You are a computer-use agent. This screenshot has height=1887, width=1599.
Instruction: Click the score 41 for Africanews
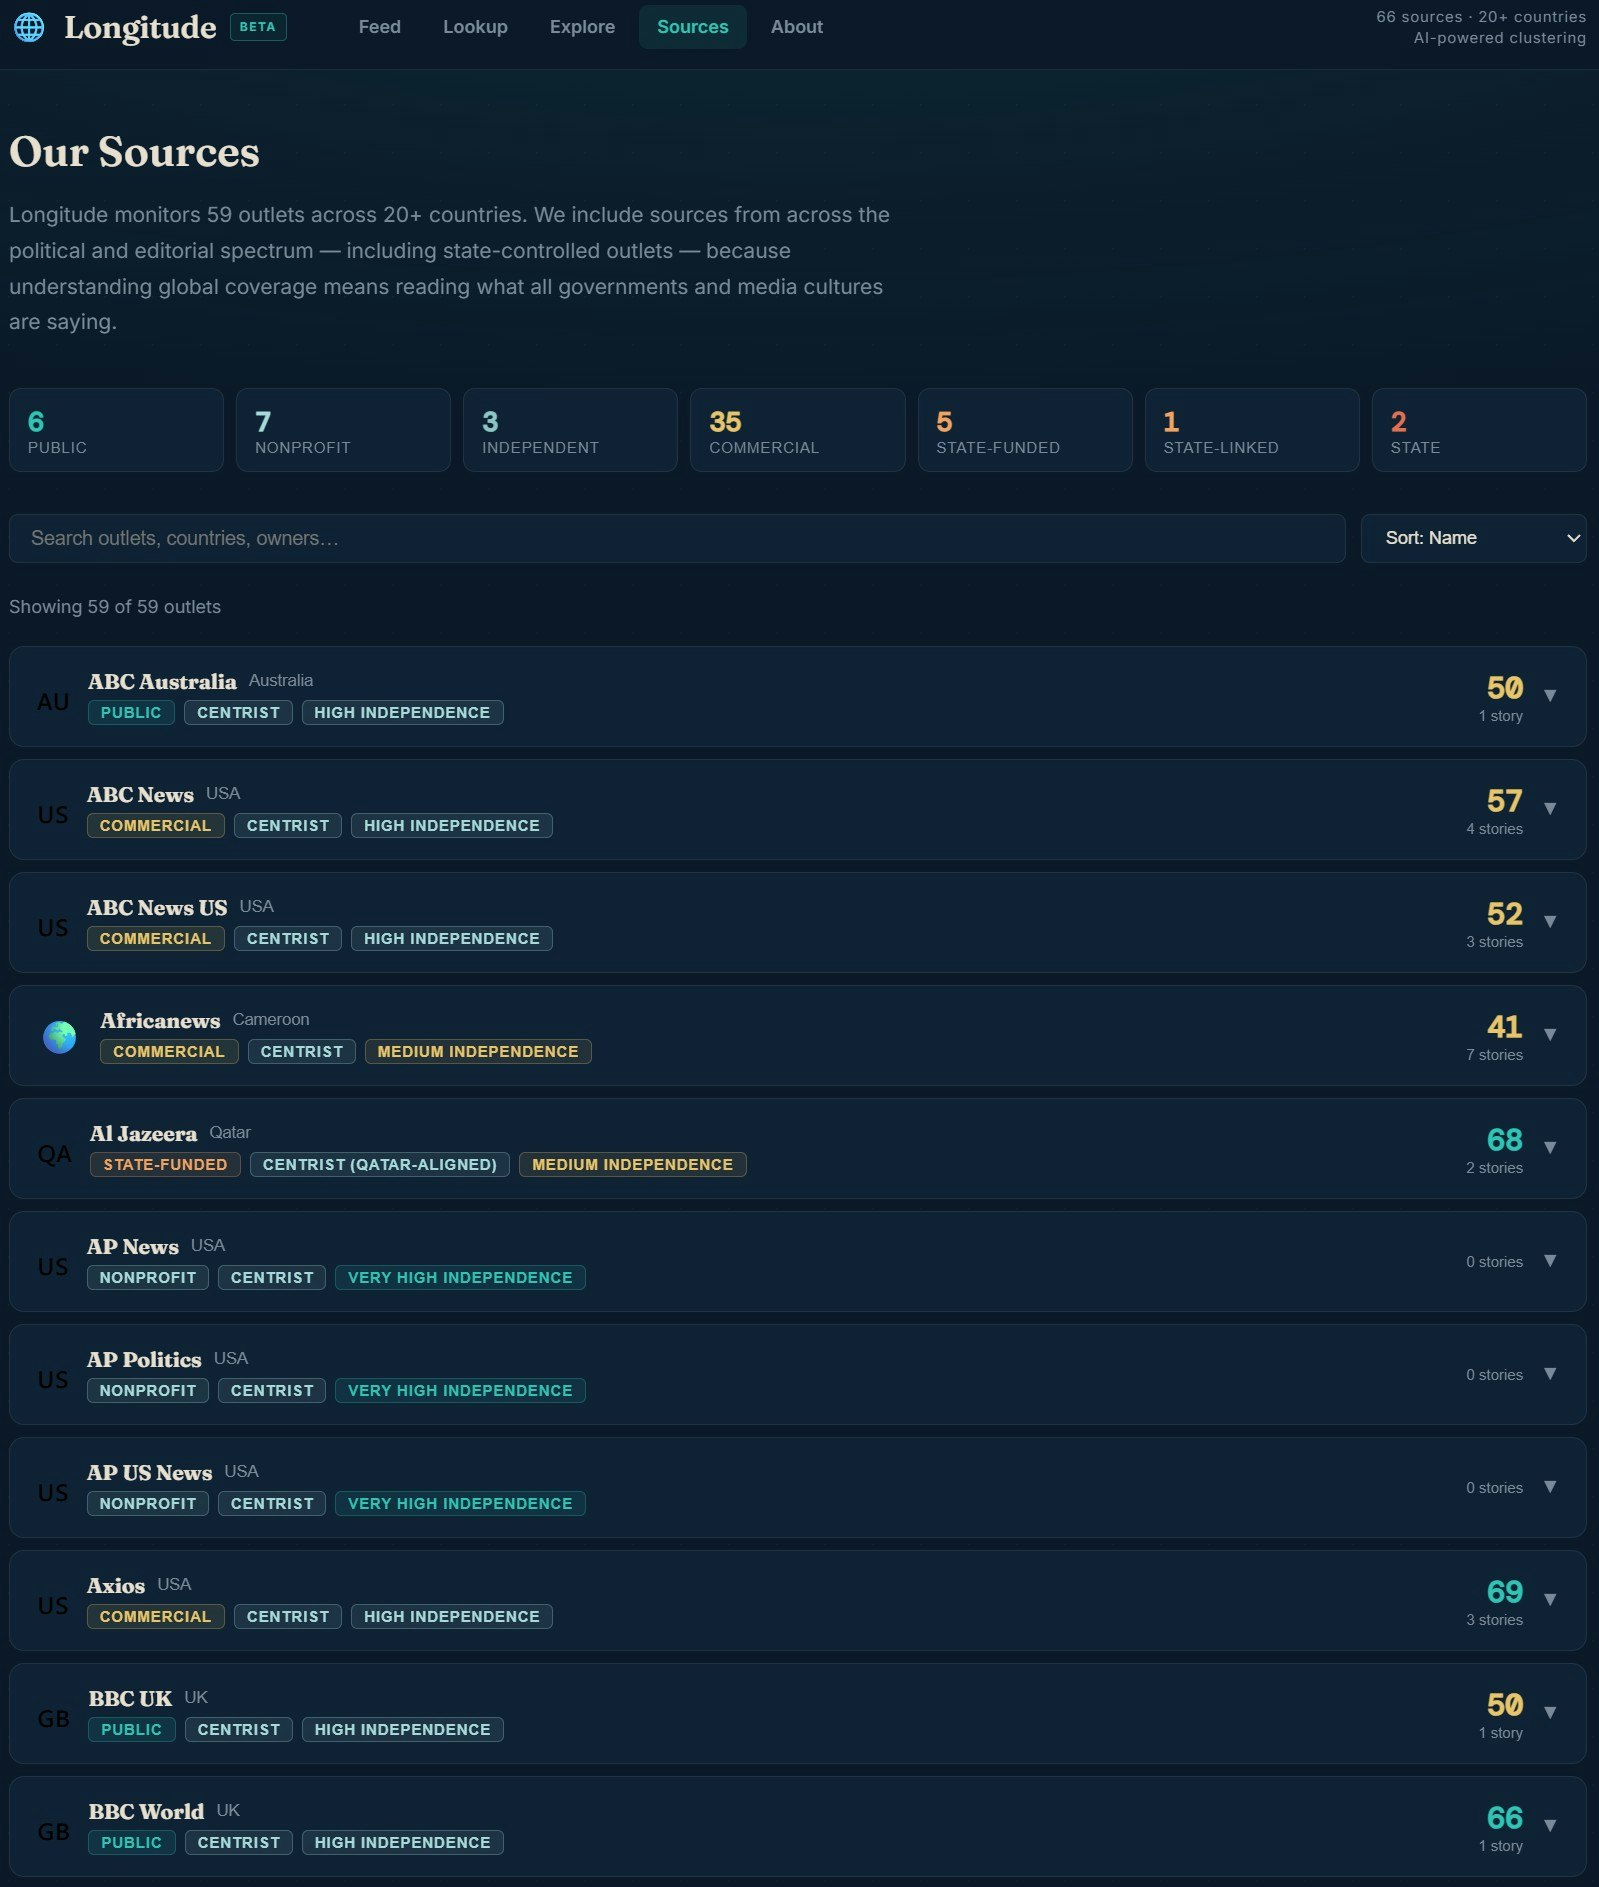(x=1504, y=1026)
